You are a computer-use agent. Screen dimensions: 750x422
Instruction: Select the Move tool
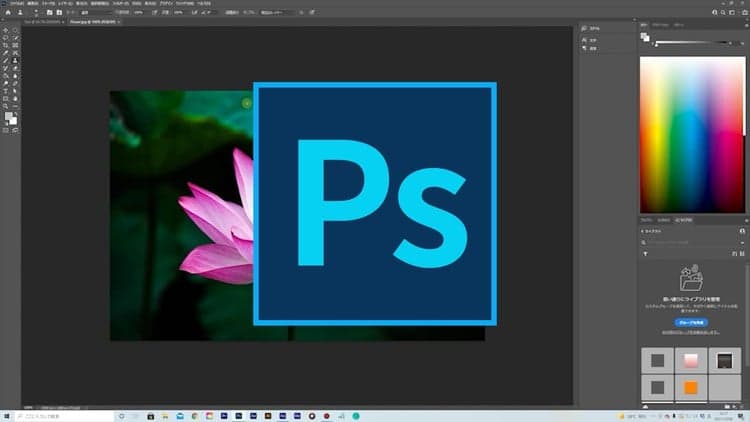[6, 30]
